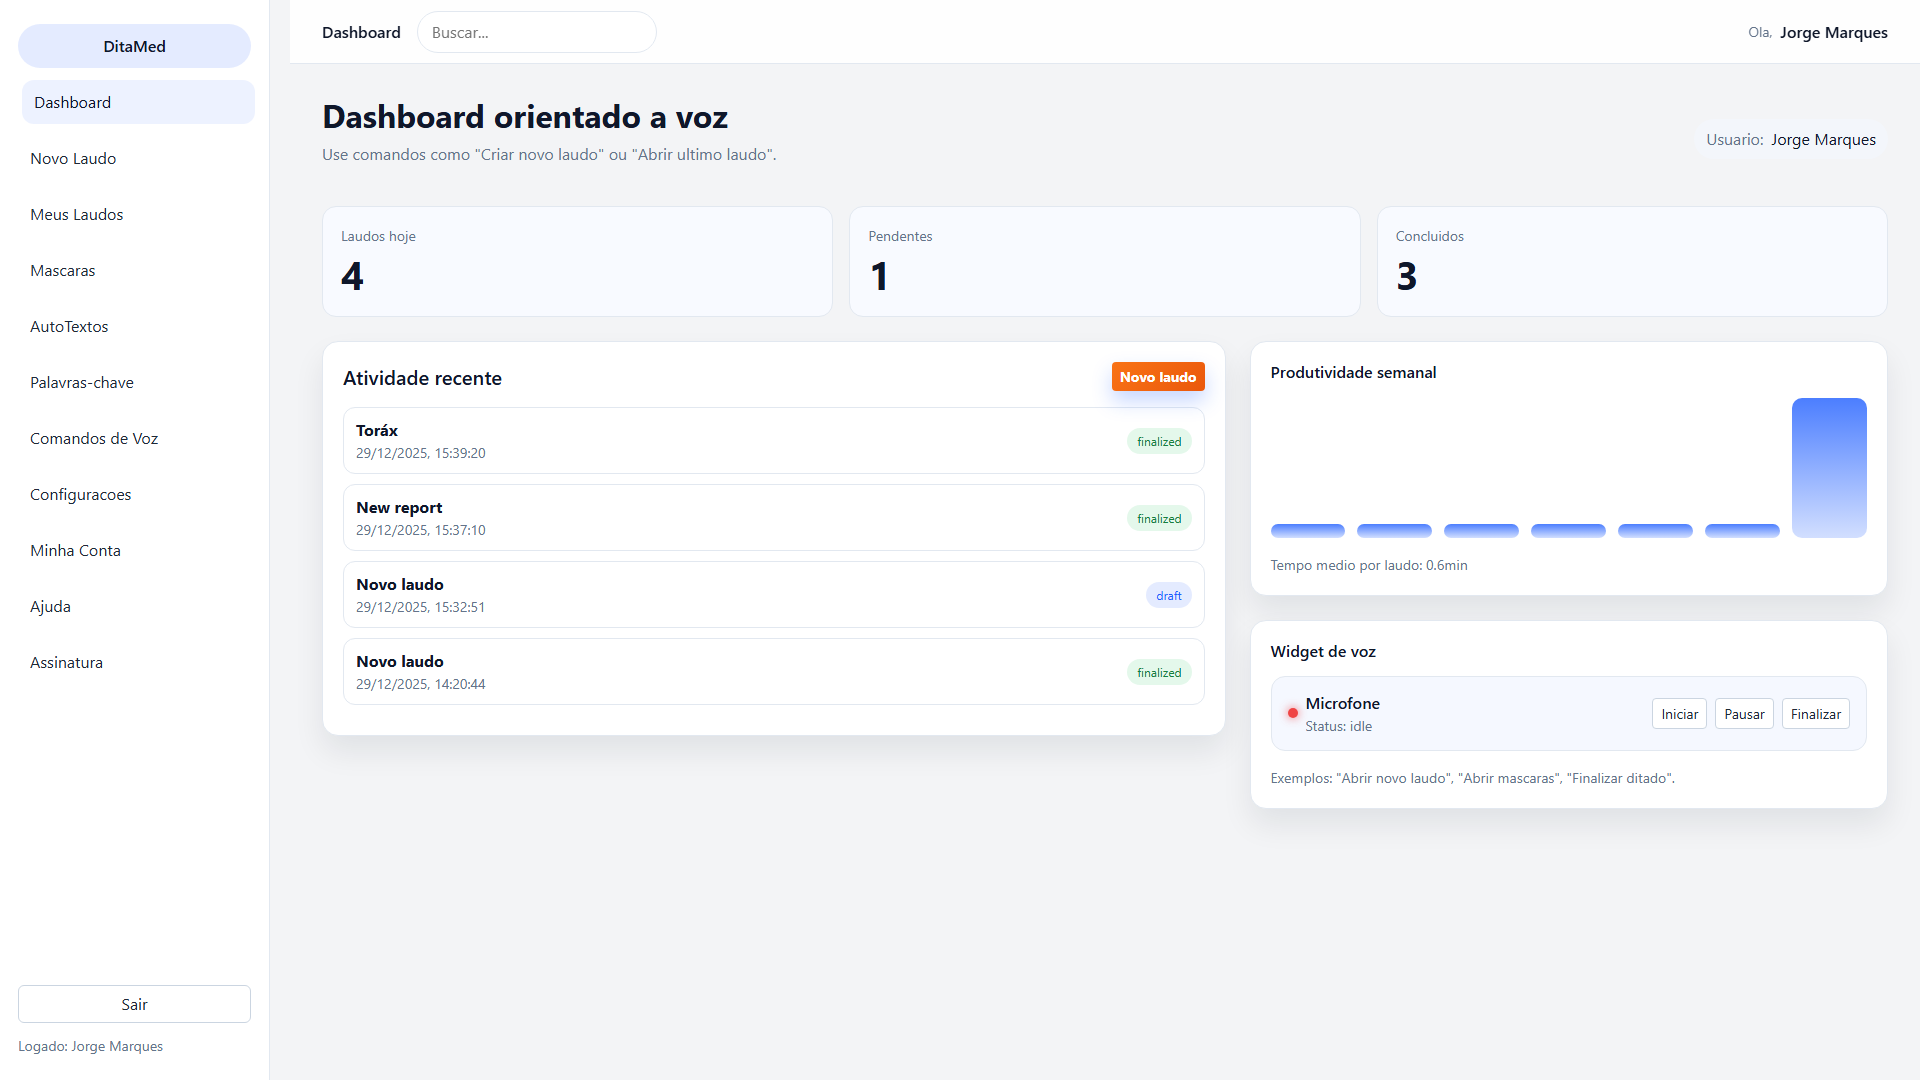Open the Pendentes stat card
Viewport: 1920px width, 1080px height.
click(x=1103, y=261)
